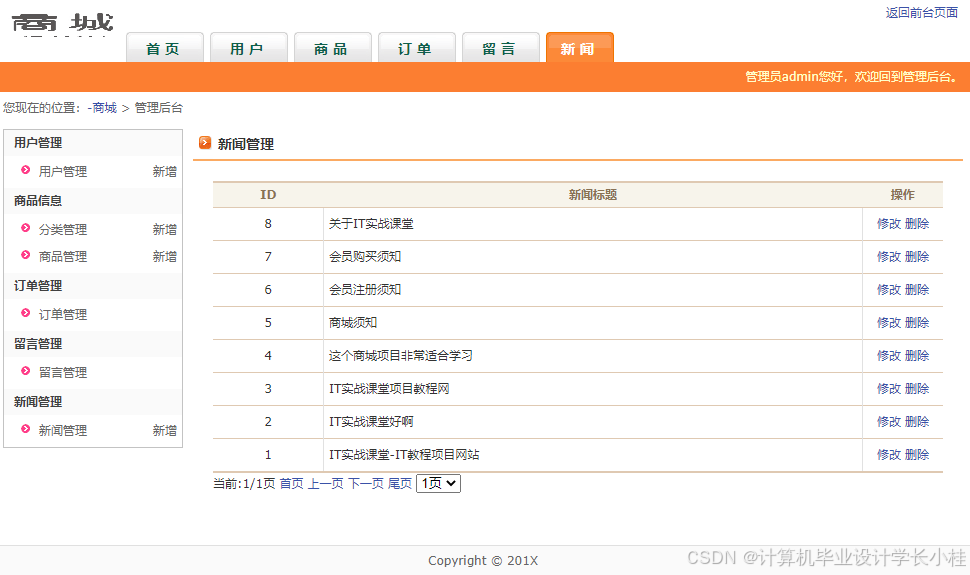
Task: Click news title IT实战课堂好啊
Action: (371, 422)
